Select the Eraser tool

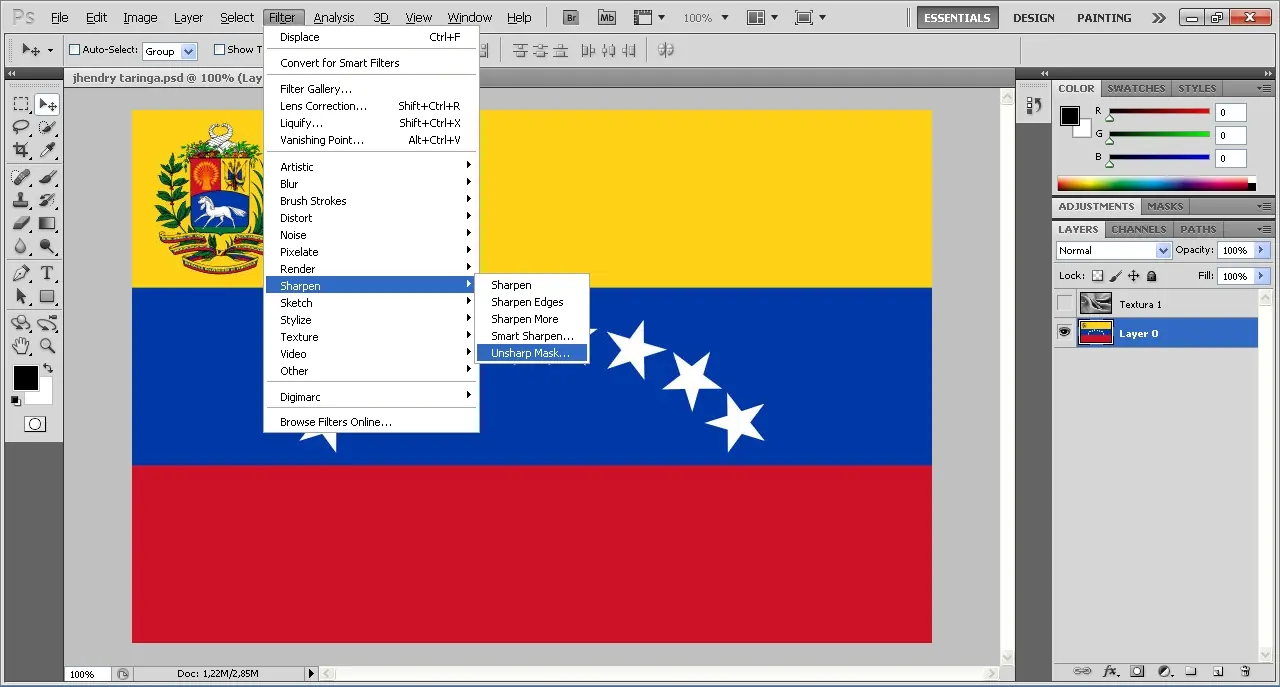(21, 223)
